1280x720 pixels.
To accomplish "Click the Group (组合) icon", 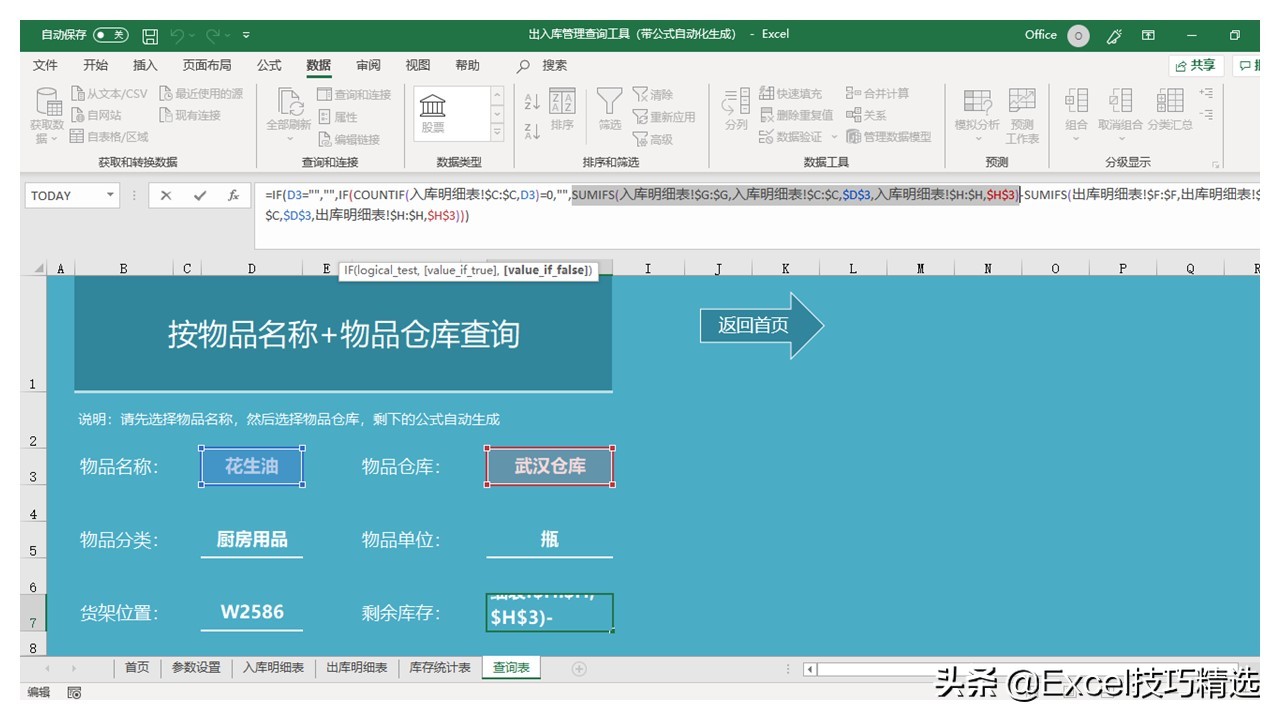I will click(1078, 104).
